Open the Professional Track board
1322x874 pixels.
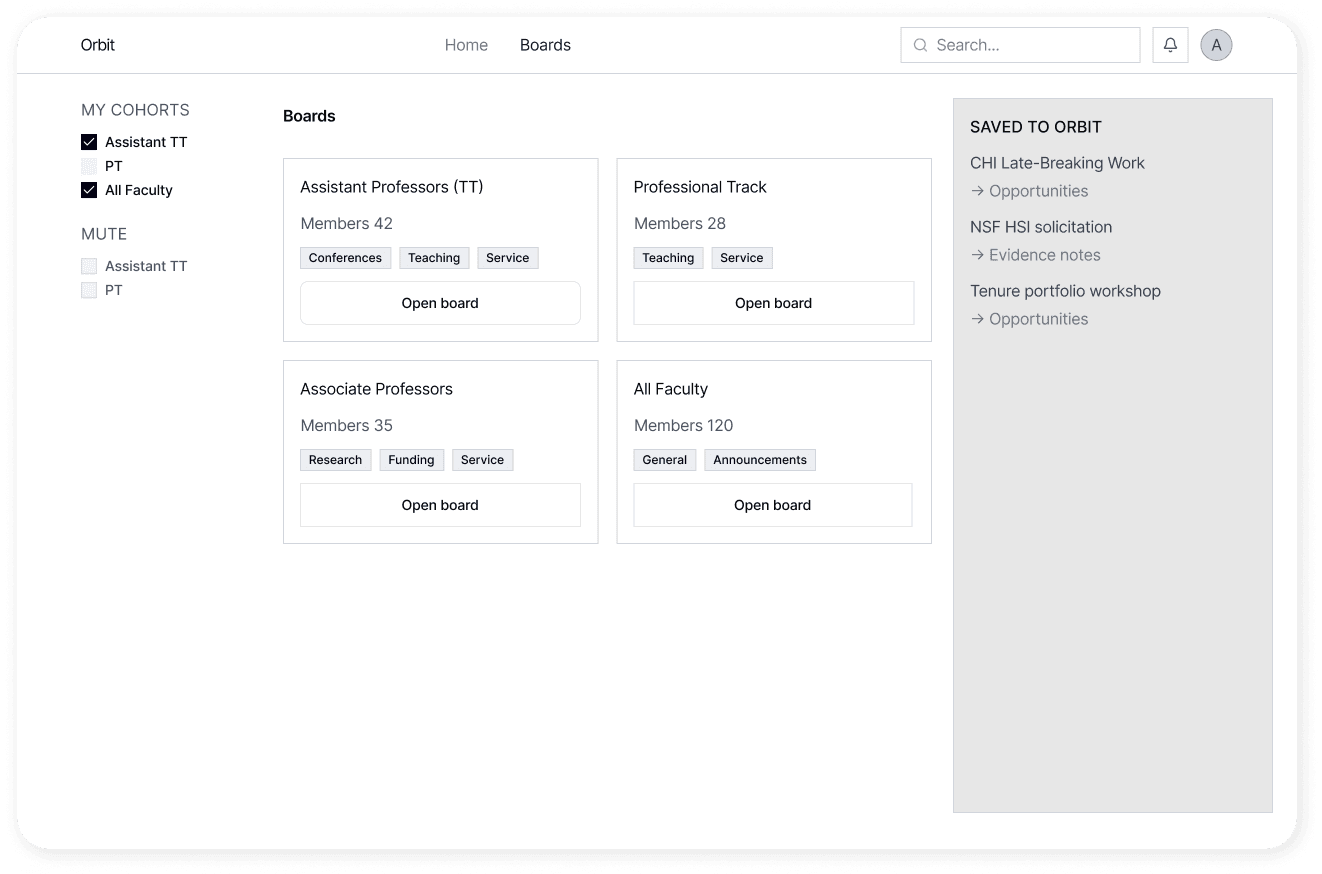(x=773, y=303)
